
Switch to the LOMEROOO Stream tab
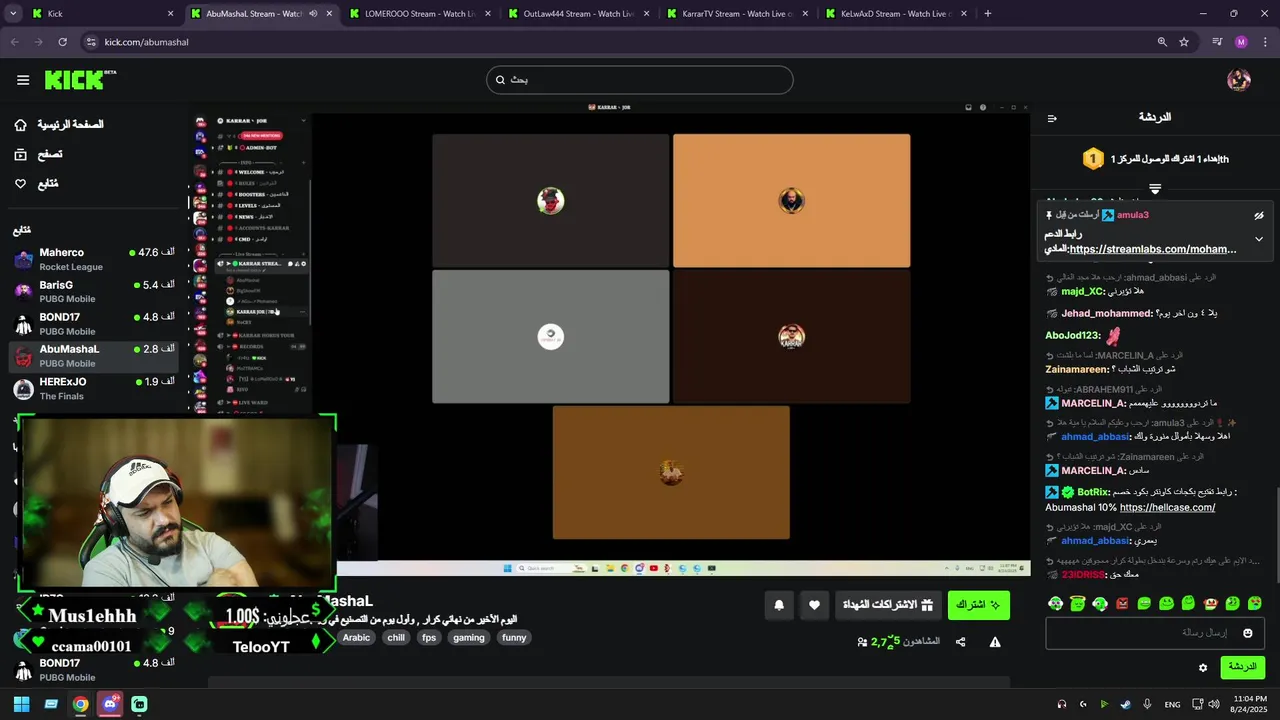tap(420, 14)
